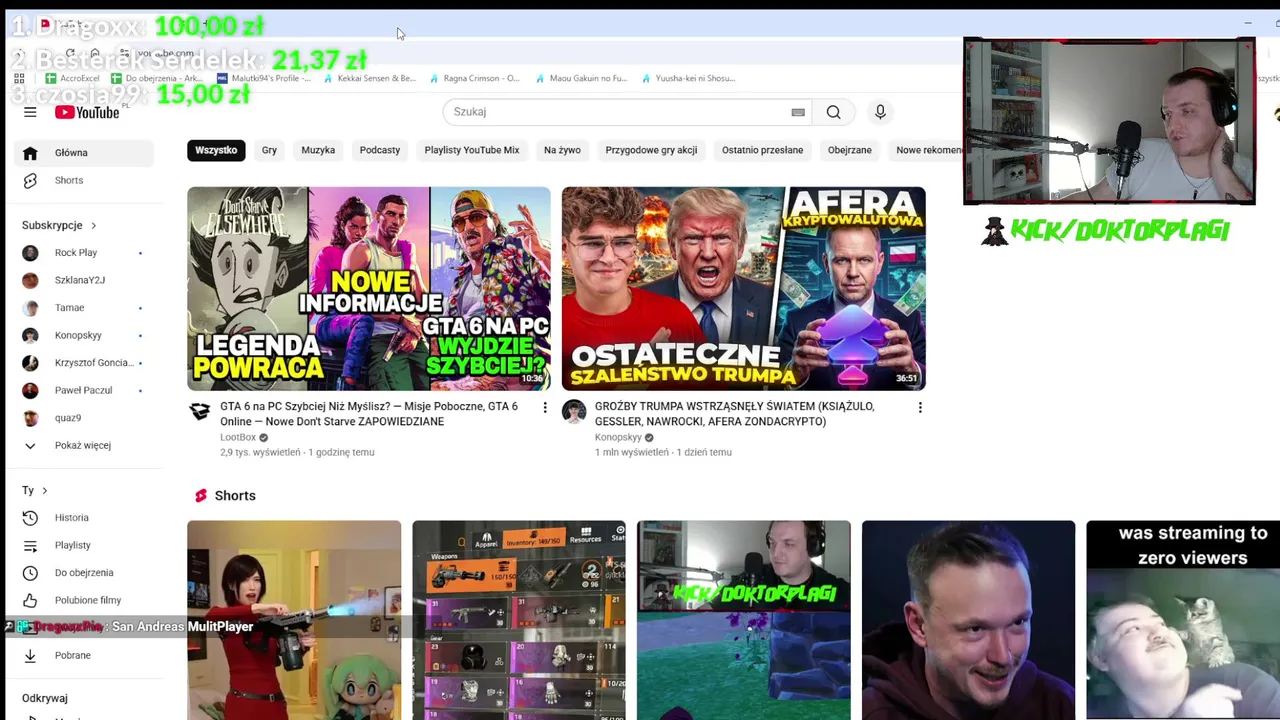Open Konopskyy channel name under video
Screen dimensions: 1280x720
[618, 437]
